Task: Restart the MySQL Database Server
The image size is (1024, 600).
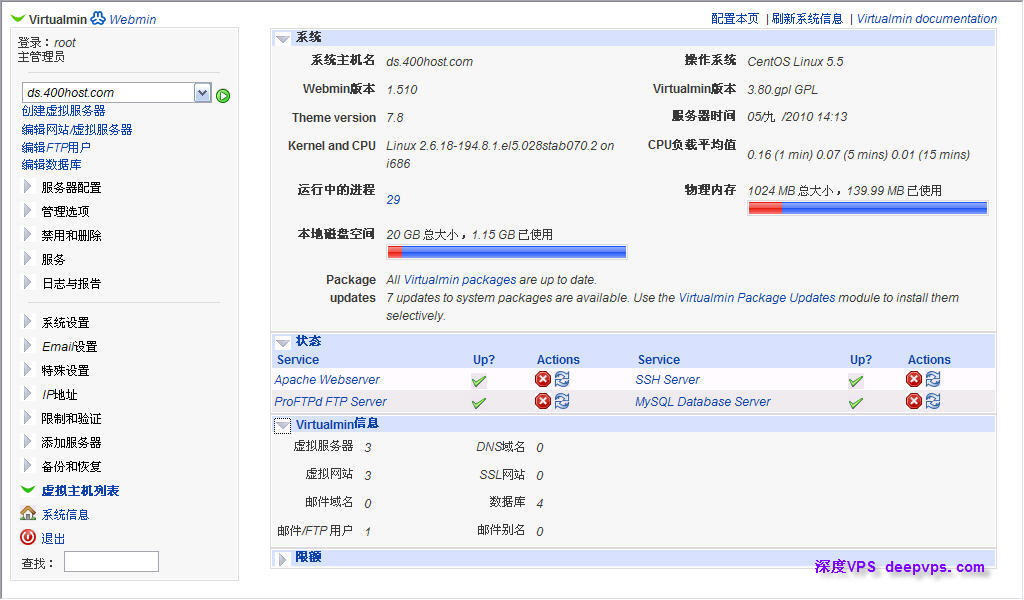Action: (x=933, y=401)
